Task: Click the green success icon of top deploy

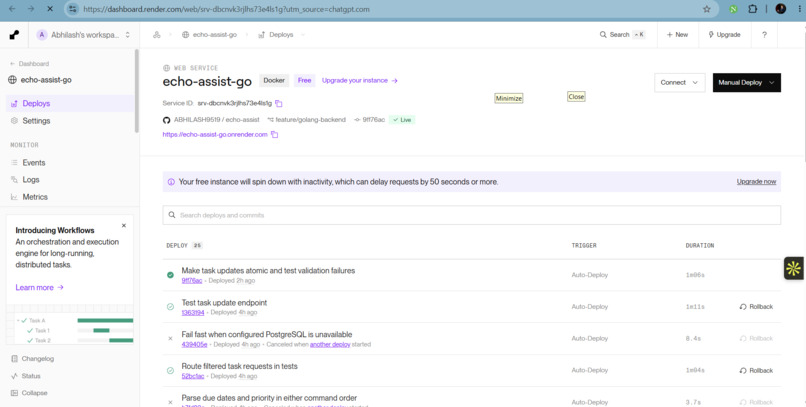Action: [170, 275]
